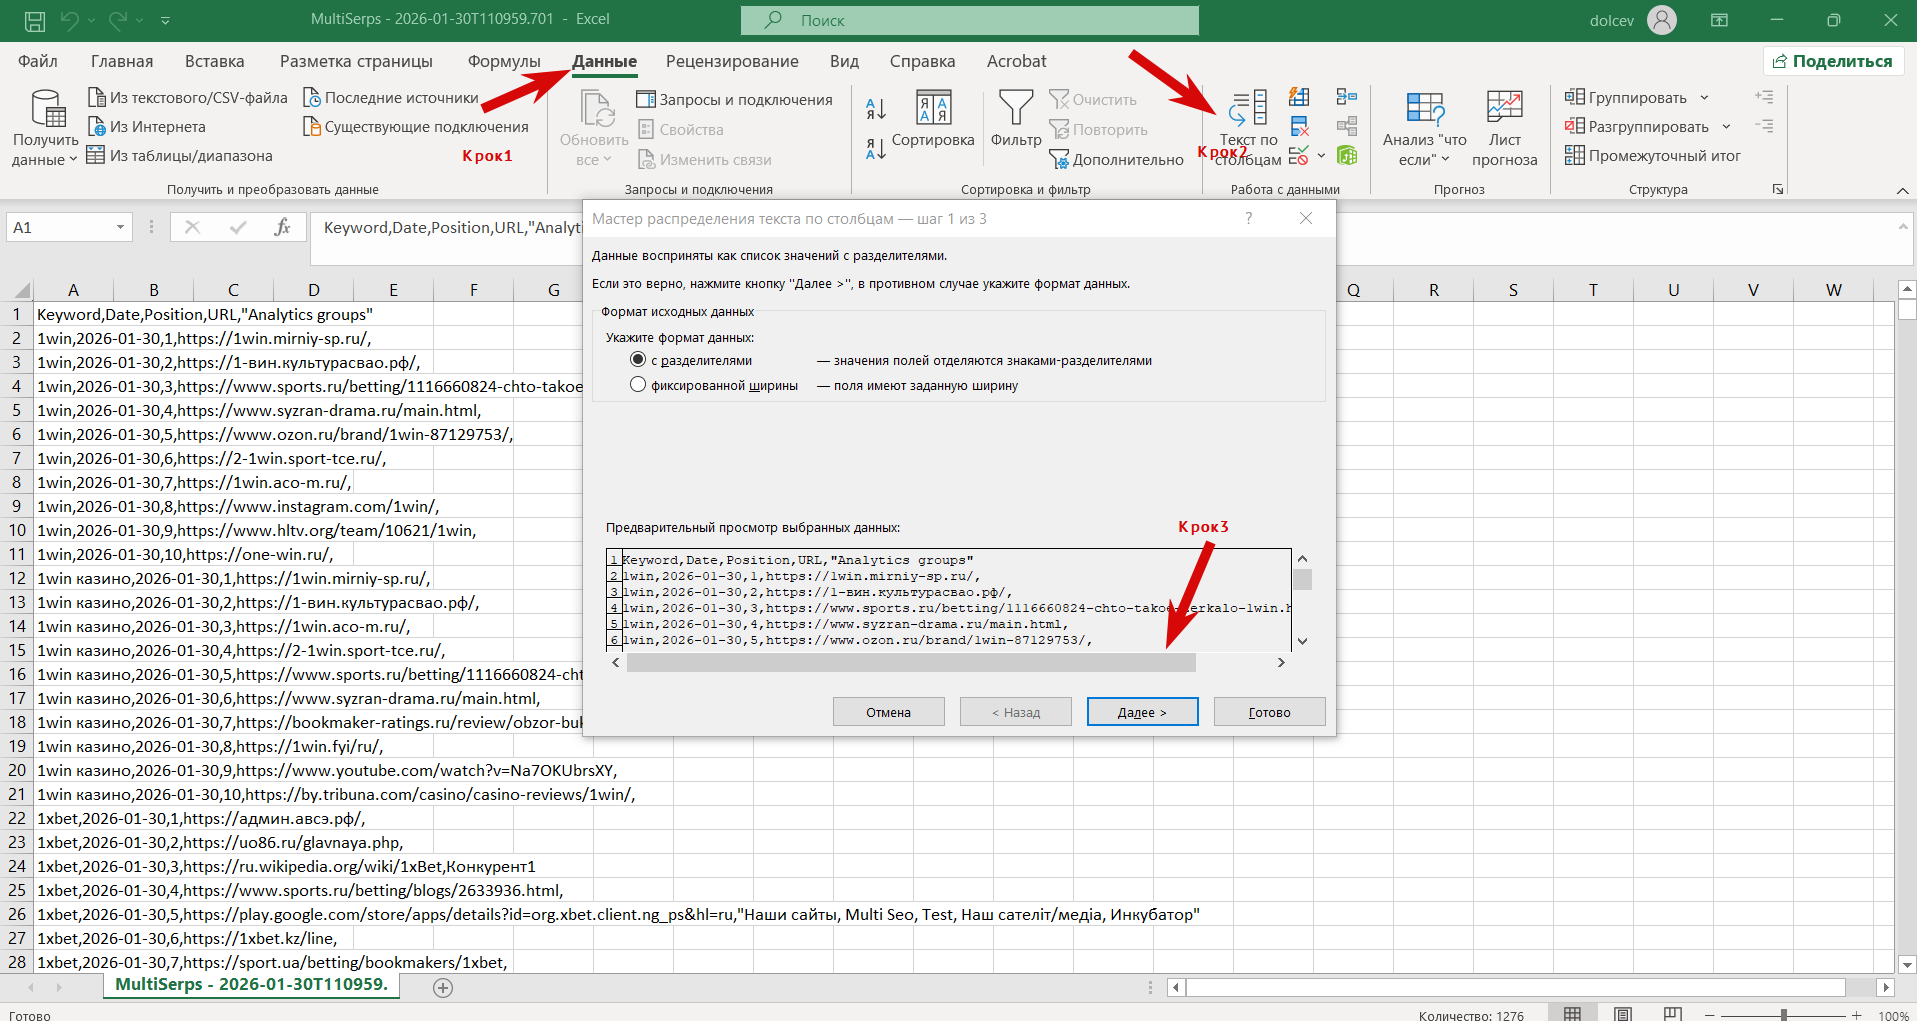Expand the Name Box dropdown
The image size is (1917, 1021).
(x=120, y=227)
